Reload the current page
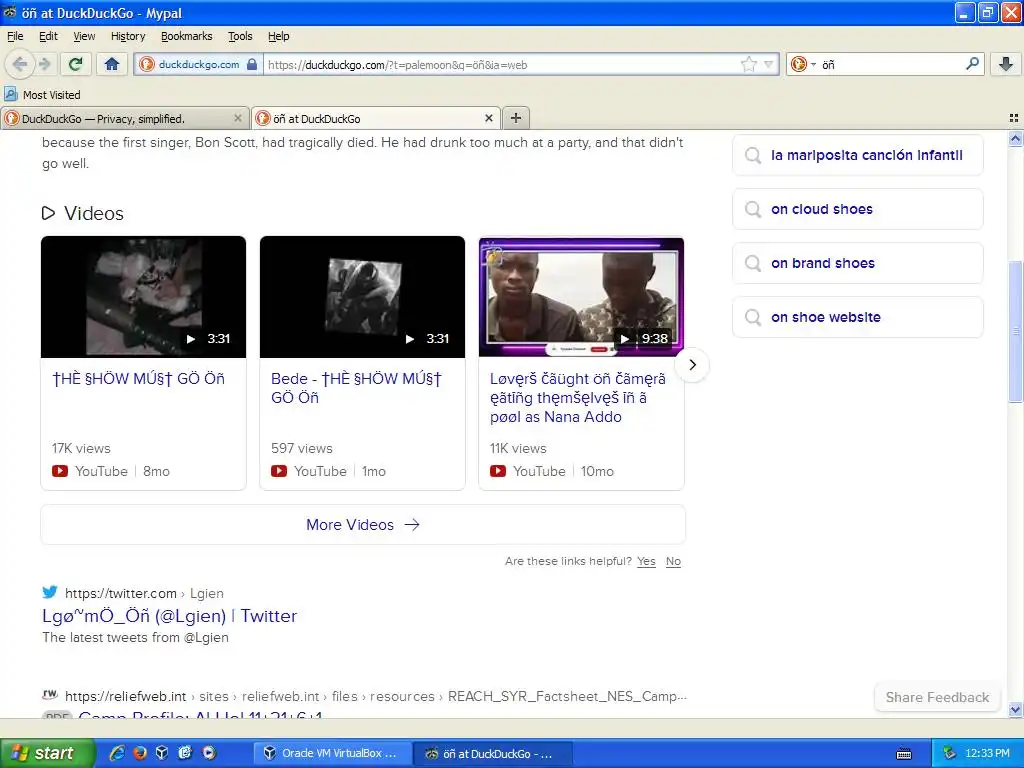Image resolution: width=1024 pixels, height=768 pixels. pos(76,64)
